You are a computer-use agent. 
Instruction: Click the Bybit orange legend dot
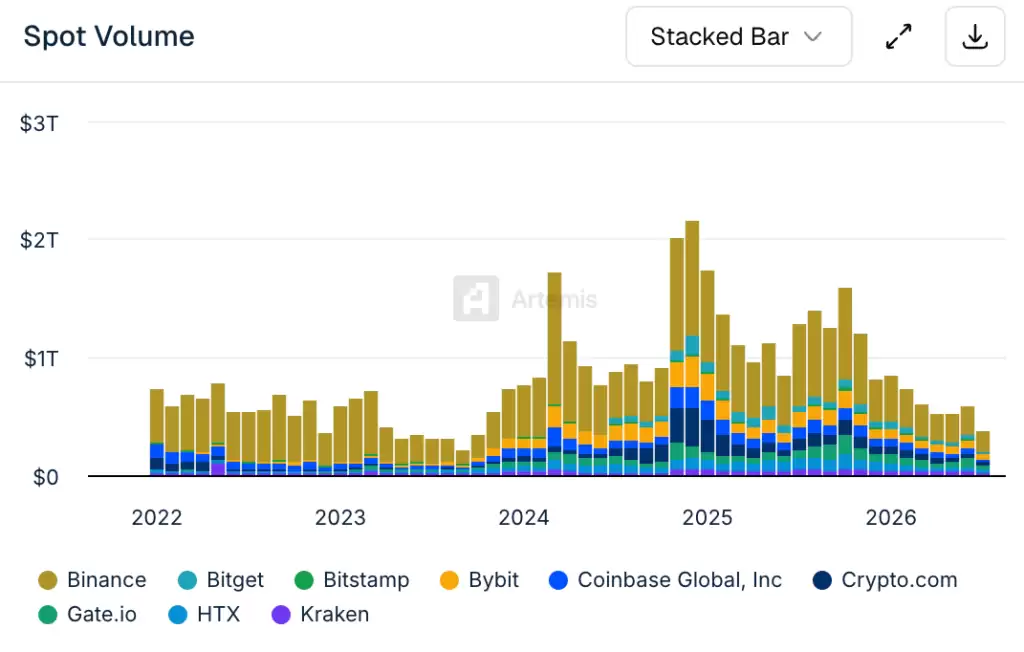point(449,580)
